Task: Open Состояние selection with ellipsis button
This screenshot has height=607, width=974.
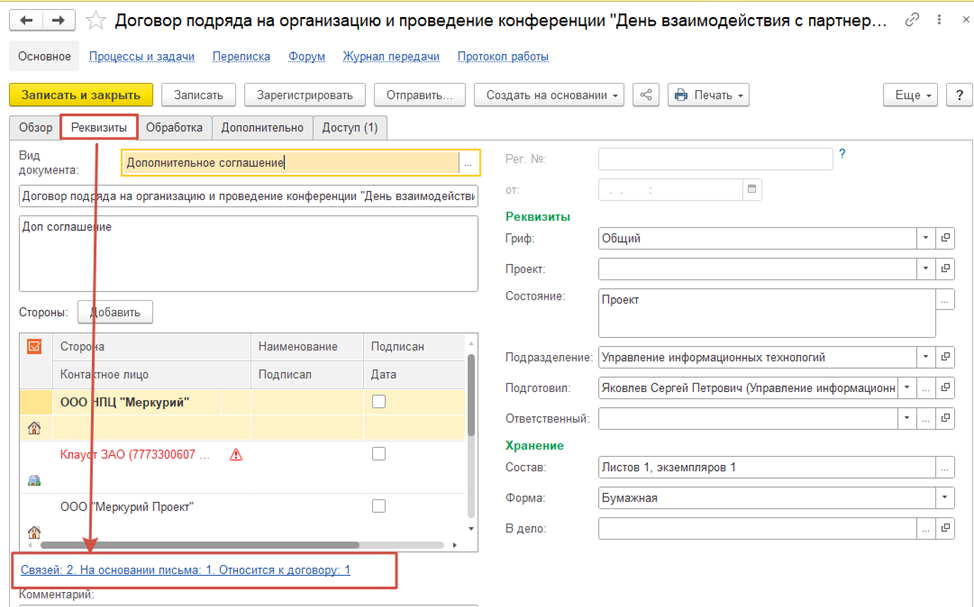Action: coord(945,300)
